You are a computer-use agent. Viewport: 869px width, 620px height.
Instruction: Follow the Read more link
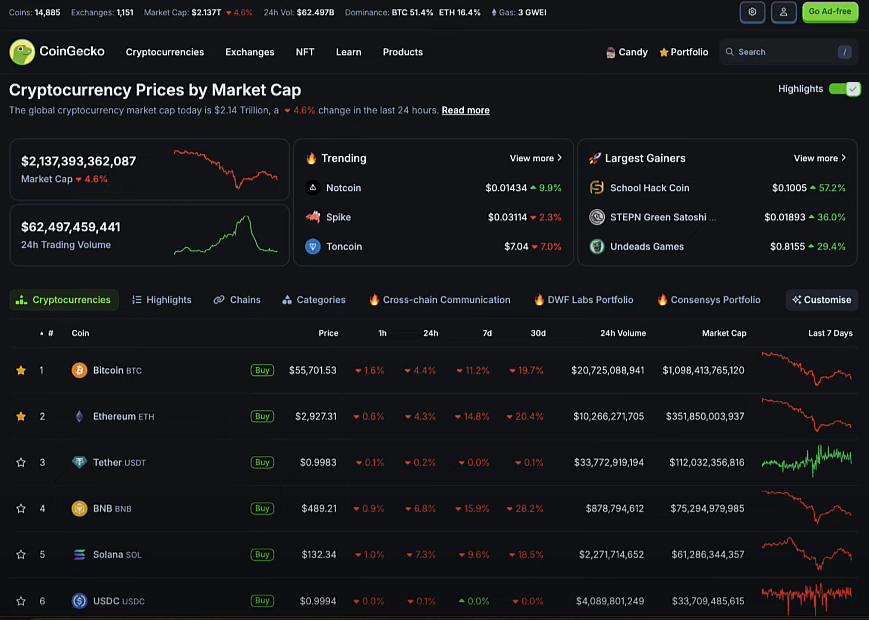[x=465, y=110]
